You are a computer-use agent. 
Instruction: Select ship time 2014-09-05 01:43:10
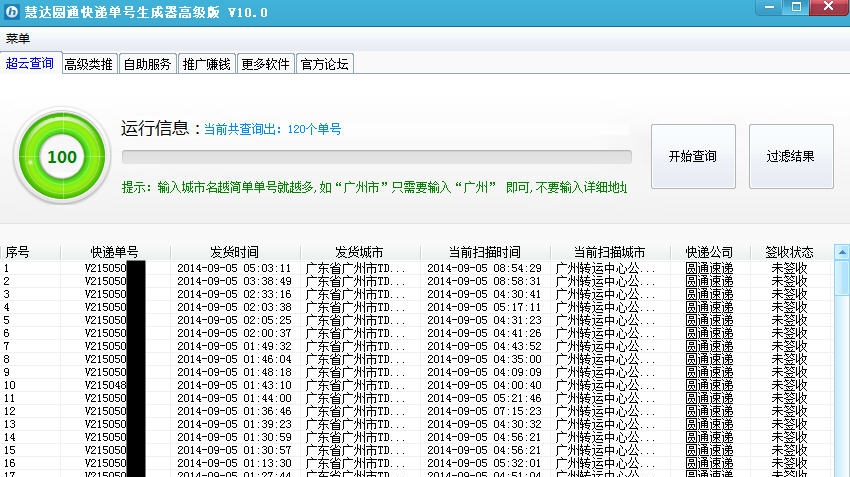234,385
